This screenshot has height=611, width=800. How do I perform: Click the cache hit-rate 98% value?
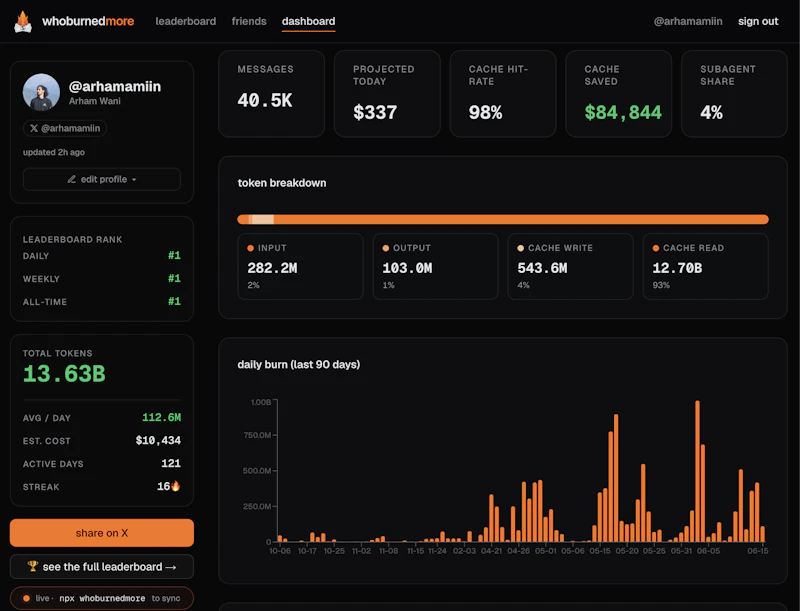[485, 113]
